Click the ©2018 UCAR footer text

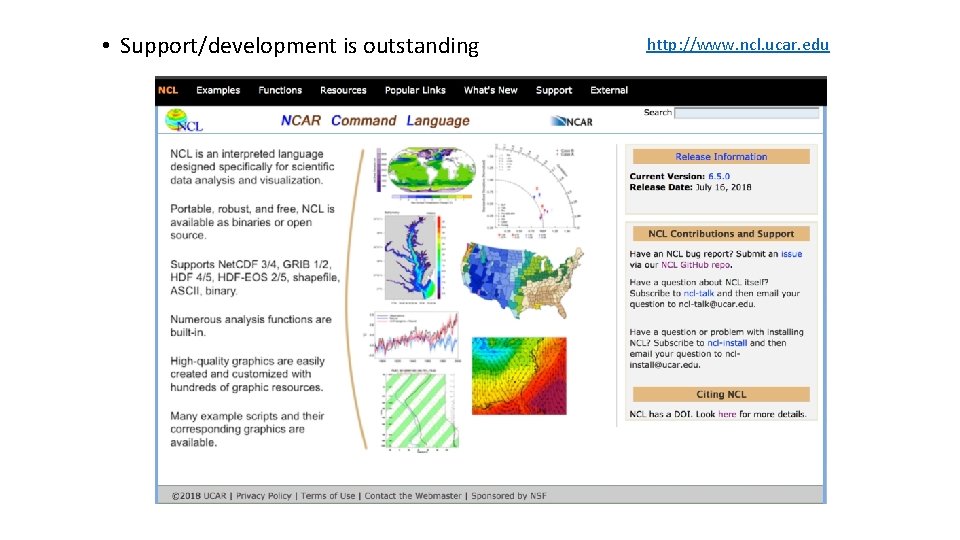199,496
